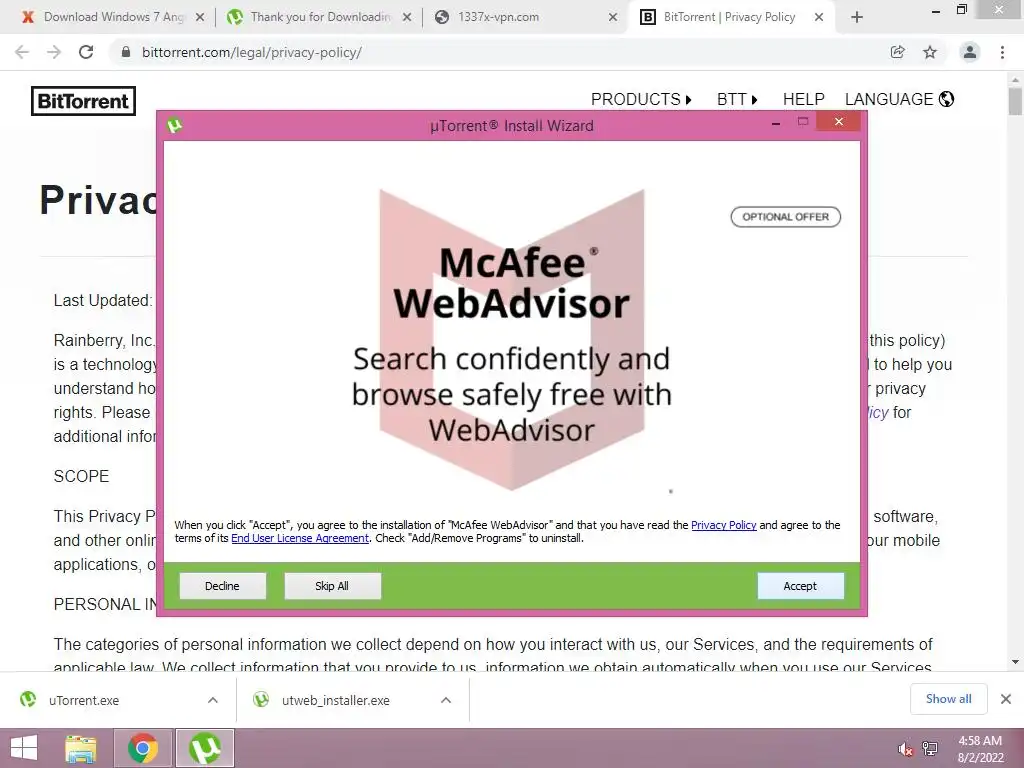Expand the PRODUCTS menu
Viewport: 1024px width, 768px height.
[x=641, y=99]
